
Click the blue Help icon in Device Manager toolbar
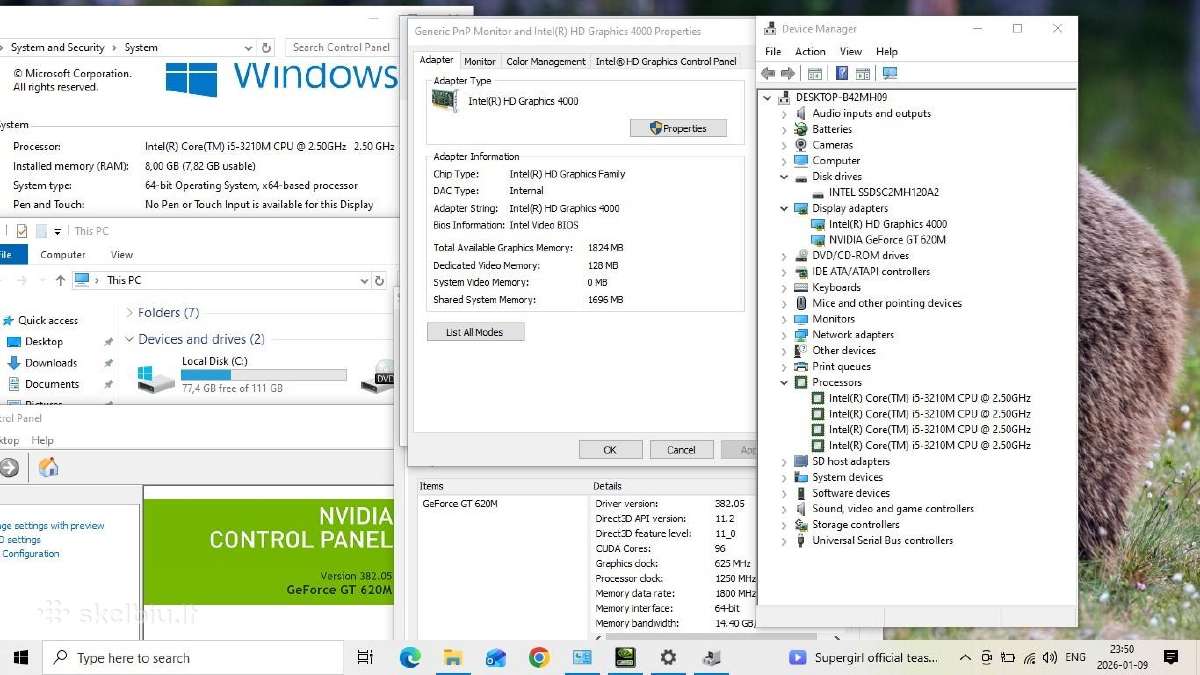(841, 74)
